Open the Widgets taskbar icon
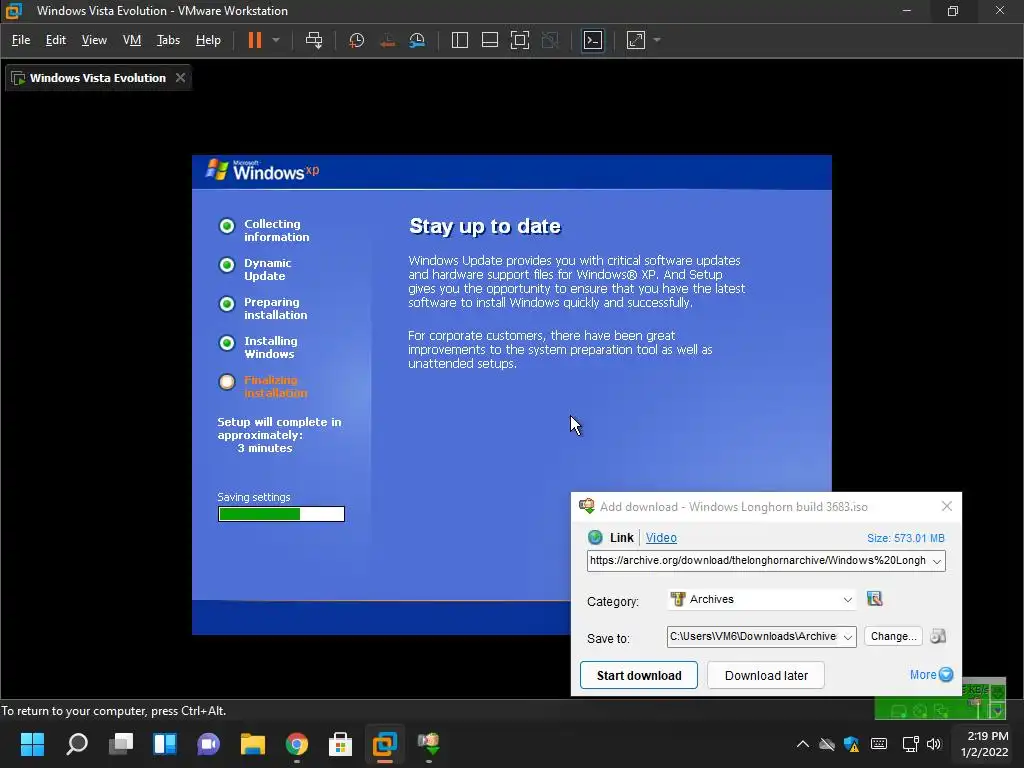 [x=165, y=744]
